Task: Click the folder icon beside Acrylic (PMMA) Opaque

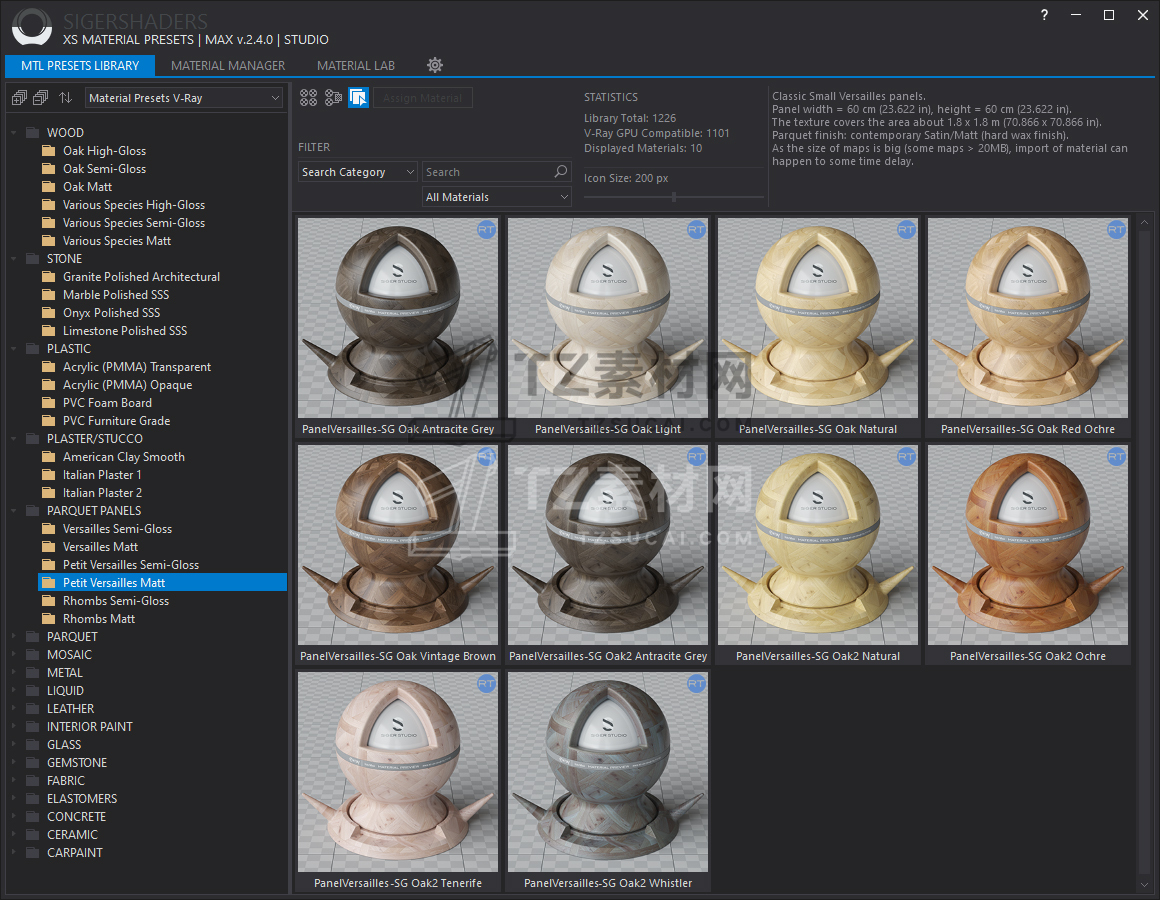Action: [x=49, y=385]
